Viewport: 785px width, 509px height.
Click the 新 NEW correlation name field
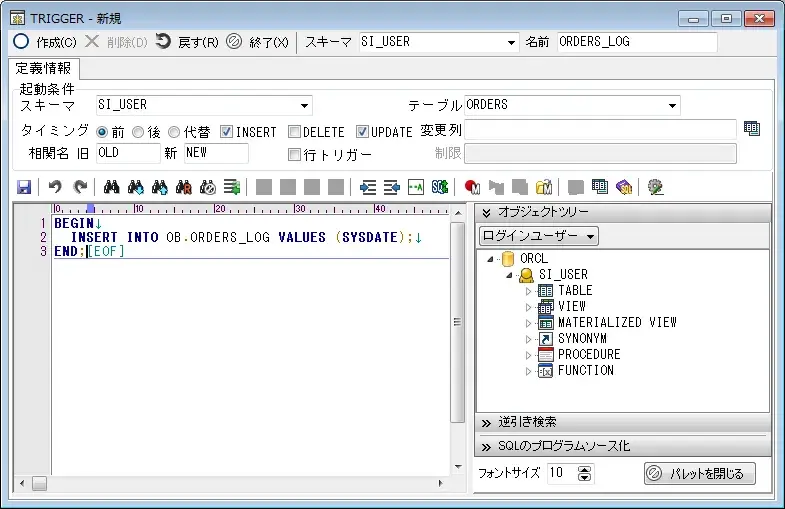[x=216, y=153]
